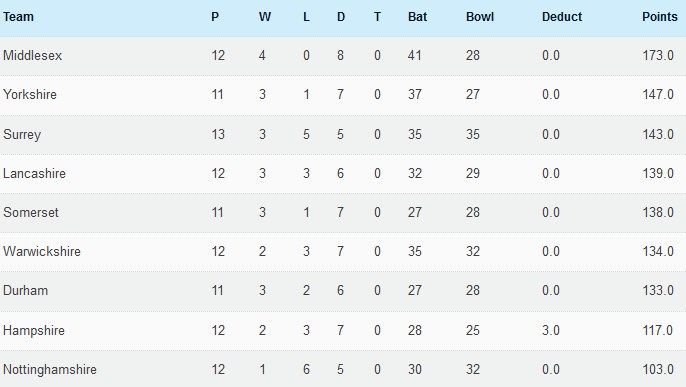Click Hampshire's 3.0 deduction value

pos(551,330)
